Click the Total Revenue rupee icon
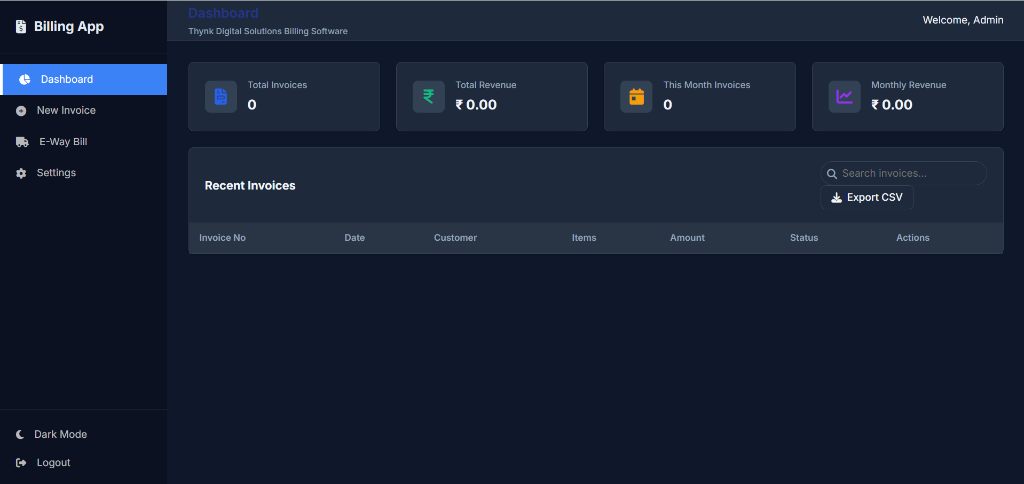The image size is (1024, 484). (428, 97)
